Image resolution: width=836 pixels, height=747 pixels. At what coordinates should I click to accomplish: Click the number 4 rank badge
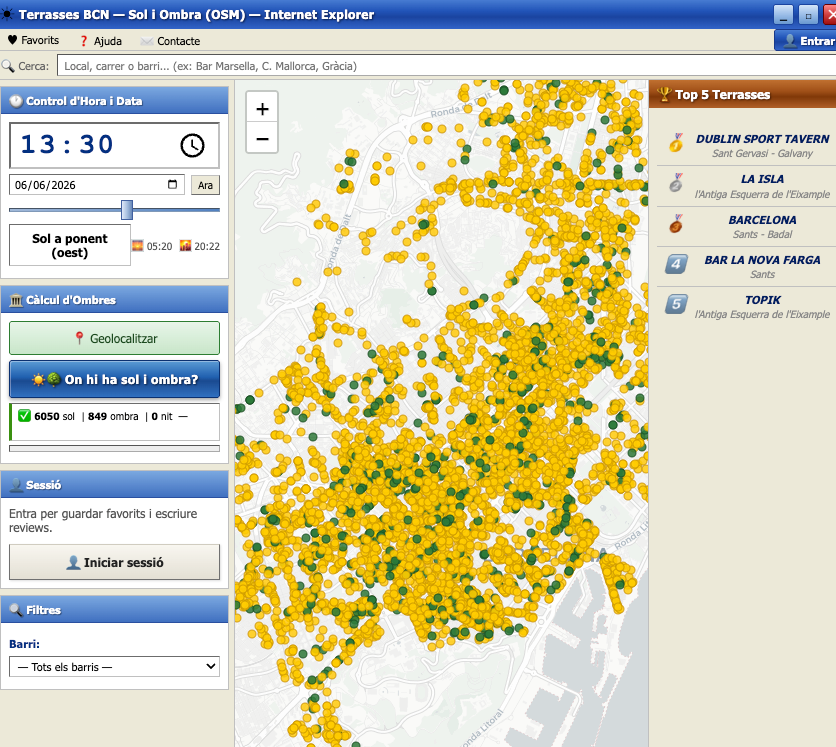676,264
